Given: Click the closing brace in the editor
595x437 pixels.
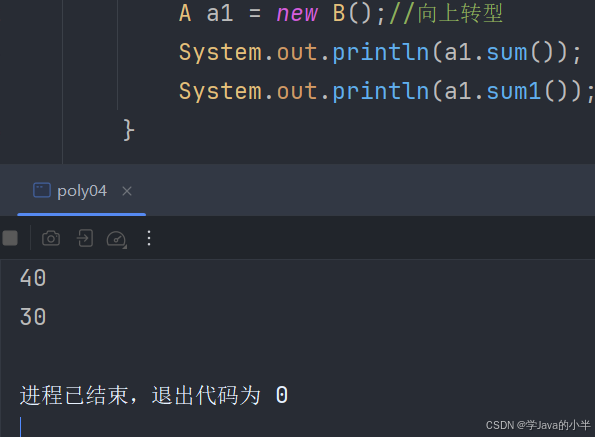Looking at the screenshot, I should tap(129, 130).
